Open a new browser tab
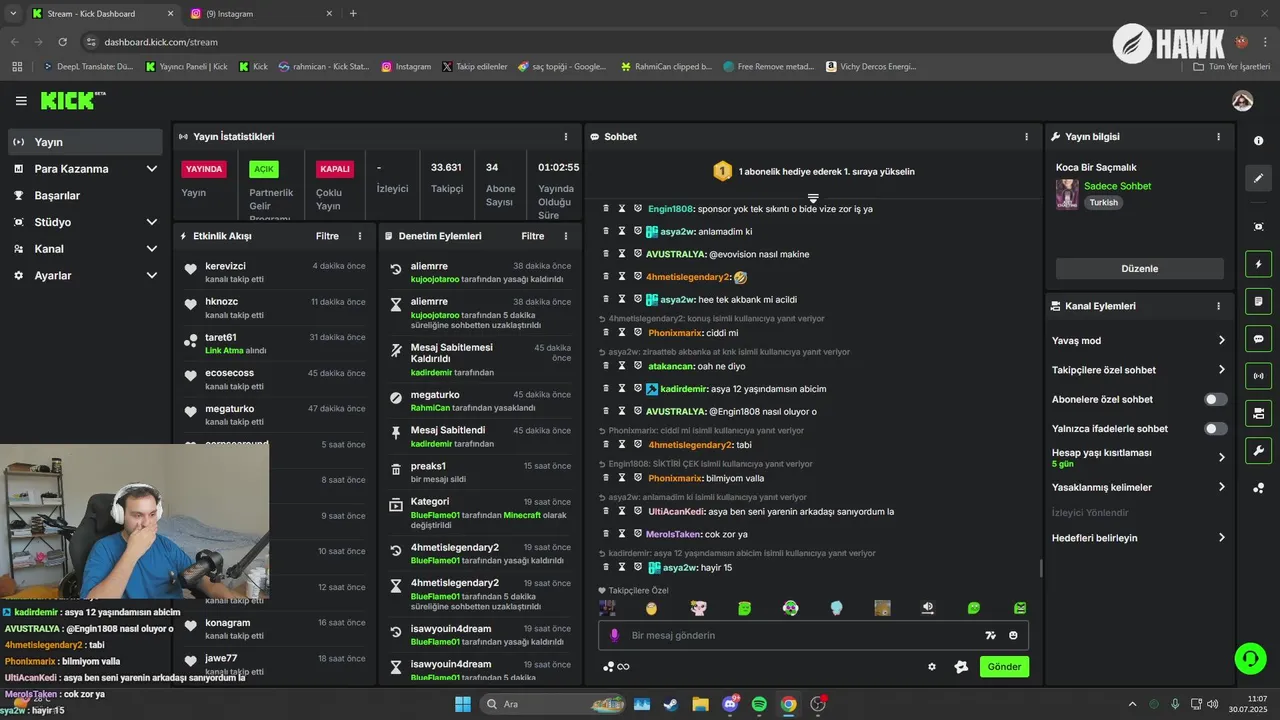The image size is (1280, 720). 353,14
